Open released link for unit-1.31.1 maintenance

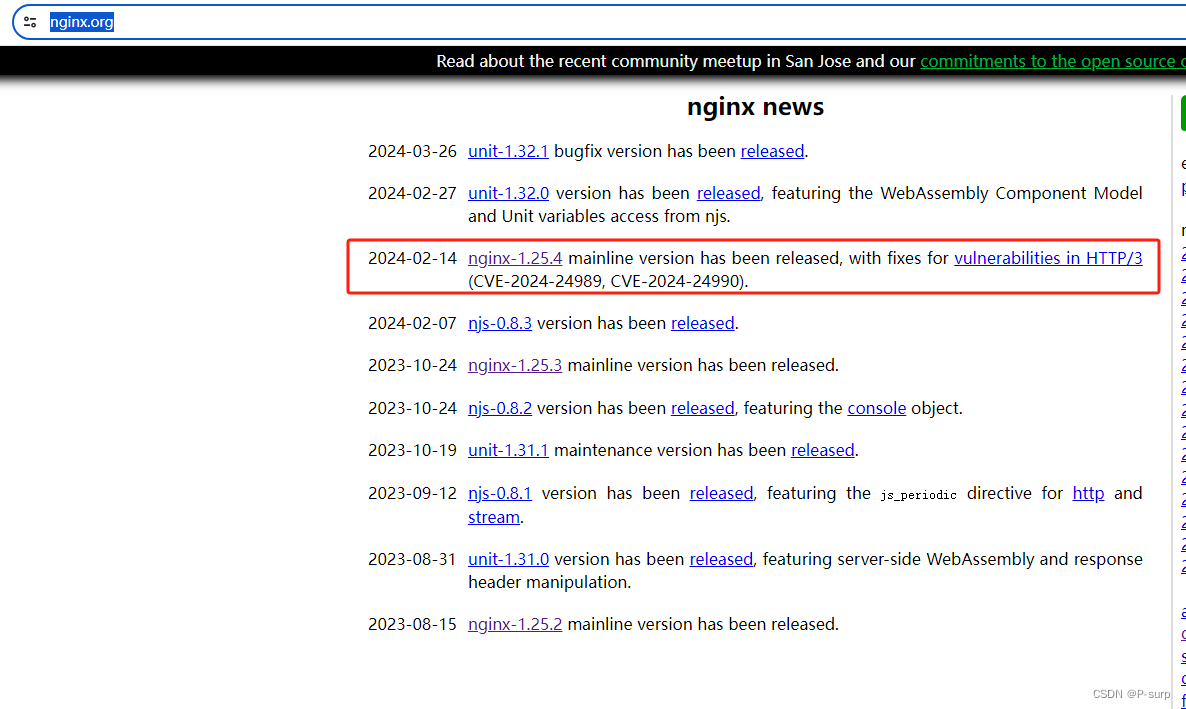[x=822, y=450]
